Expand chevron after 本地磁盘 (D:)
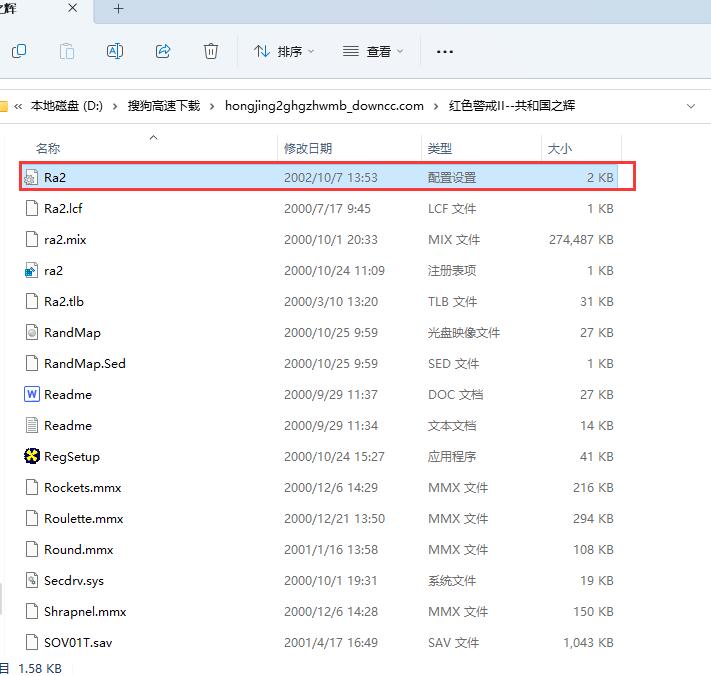This screenshot has height=676, width=711. 115,106
